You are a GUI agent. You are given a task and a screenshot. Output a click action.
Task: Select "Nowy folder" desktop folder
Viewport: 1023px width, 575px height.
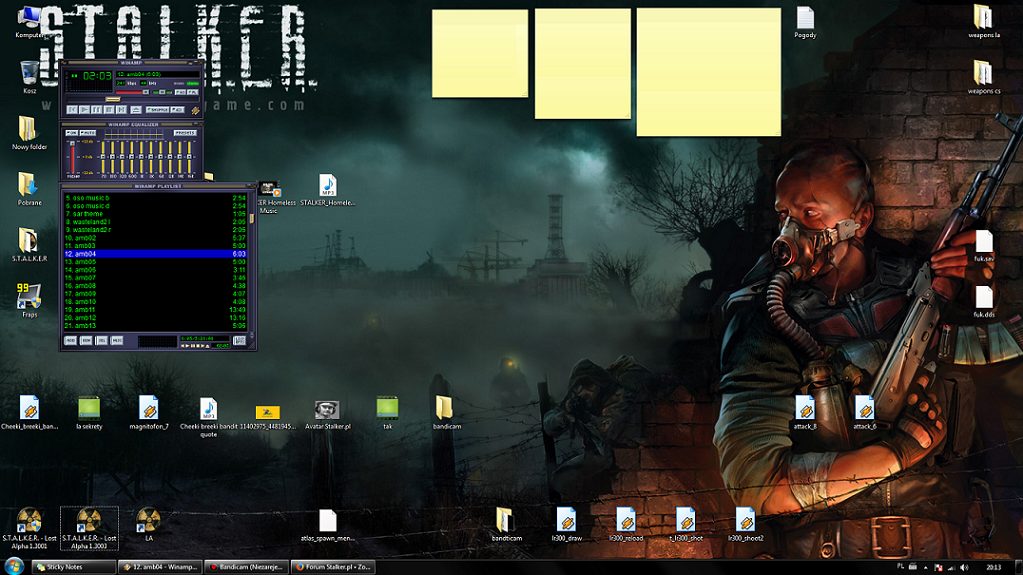click(x=29, y=133)
